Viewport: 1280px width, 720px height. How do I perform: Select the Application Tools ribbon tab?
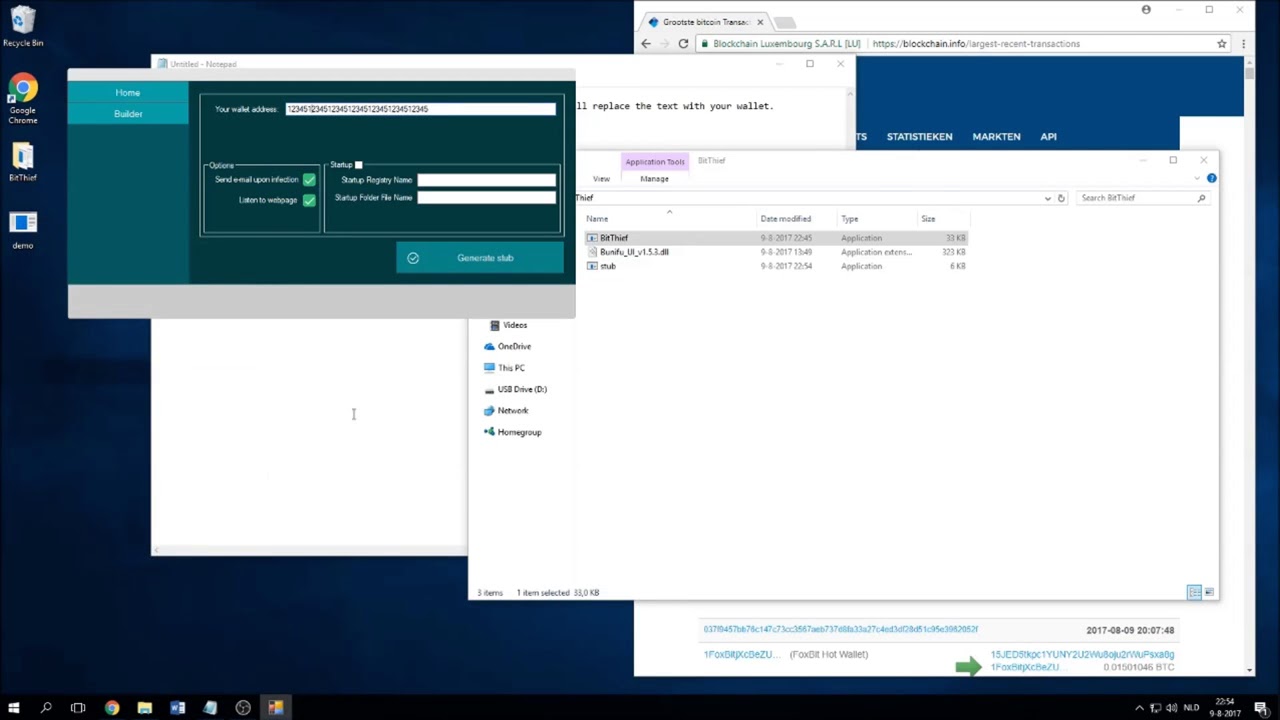655,162
